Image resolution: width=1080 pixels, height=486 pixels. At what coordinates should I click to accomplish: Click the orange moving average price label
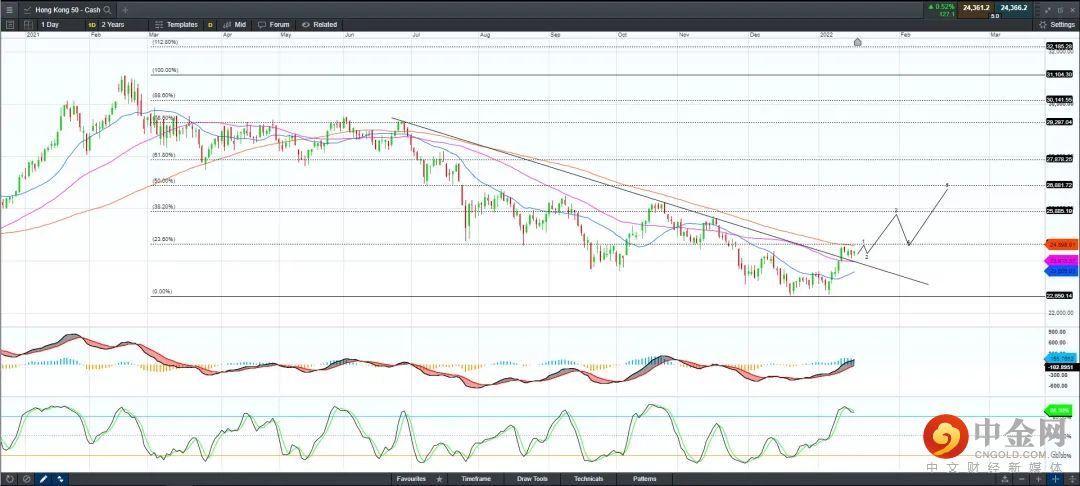pyautogui.click(x=1061, y=244)
